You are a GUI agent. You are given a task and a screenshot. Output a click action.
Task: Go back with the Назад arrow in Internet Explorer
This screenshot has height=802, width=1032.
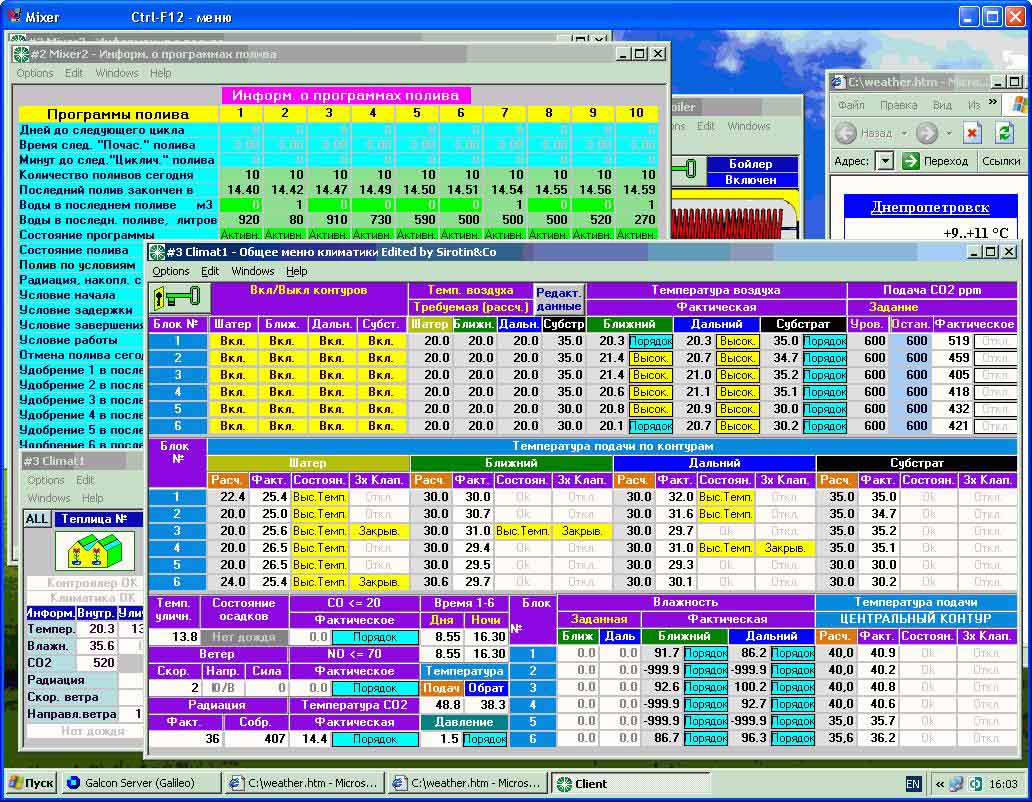click(846, 133)
